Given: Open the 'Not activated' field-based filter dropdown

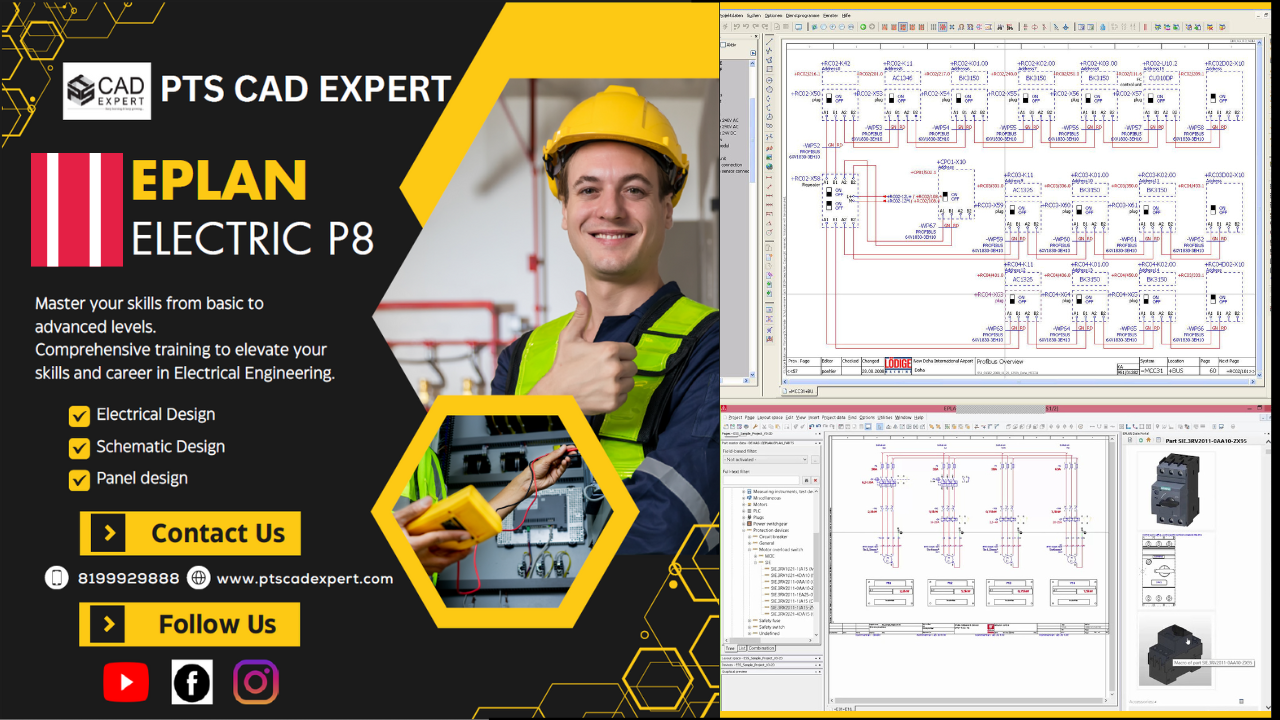Looking at the screenshot, I should 765,459.
